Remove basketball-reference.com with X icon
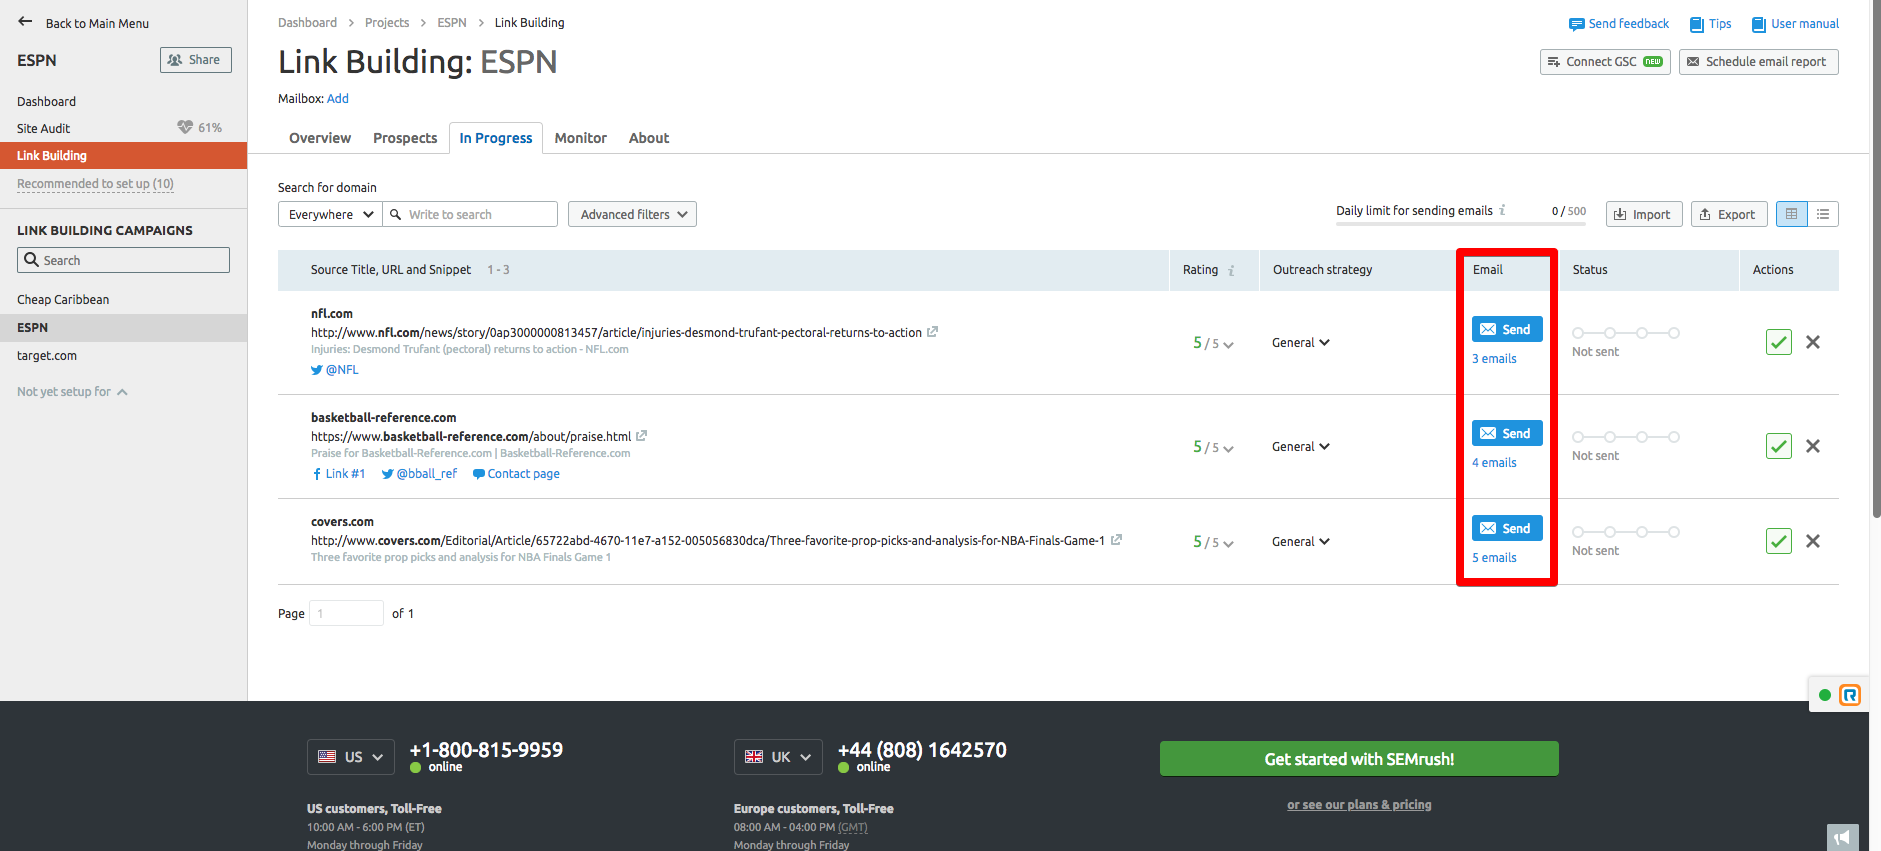 [x=1812, y=446]
